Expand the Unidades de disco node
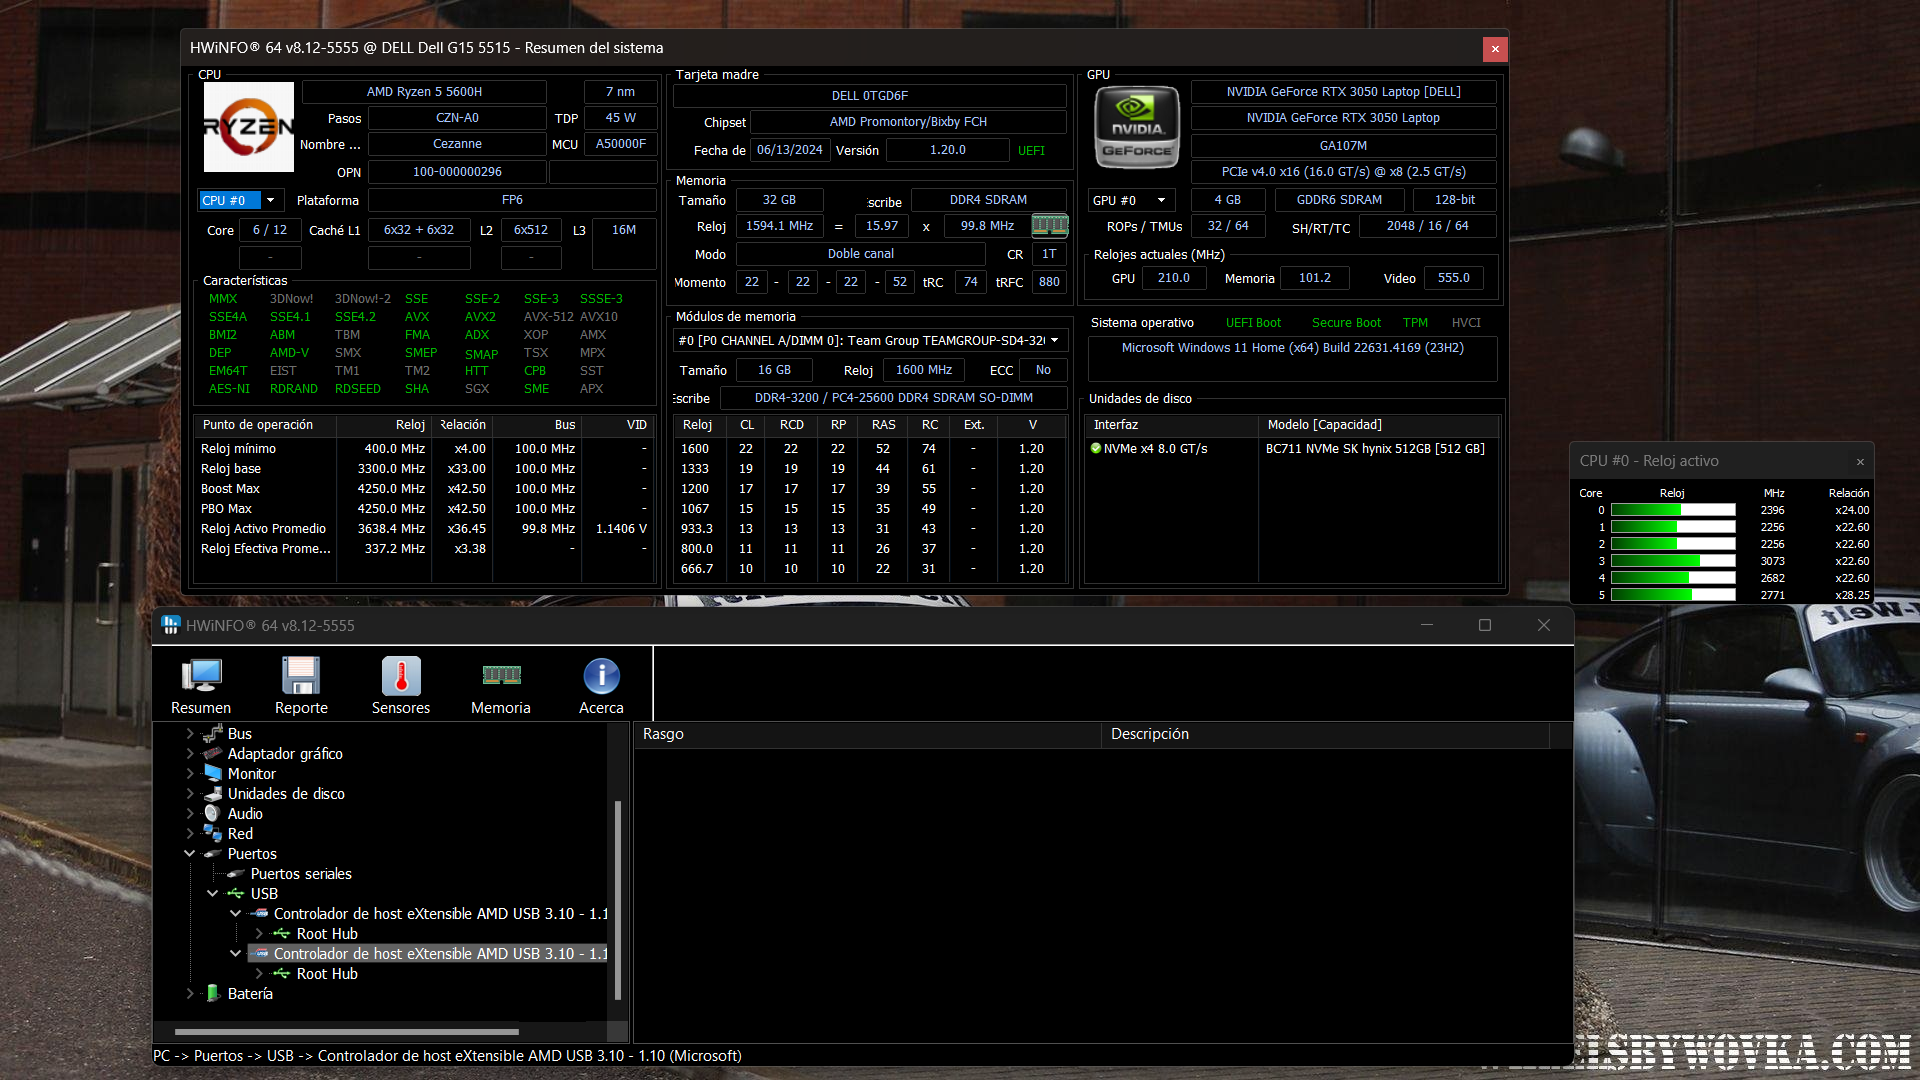Image resolution: width=1920 pixels, height=1080 pixels. [x=190, y=794]
